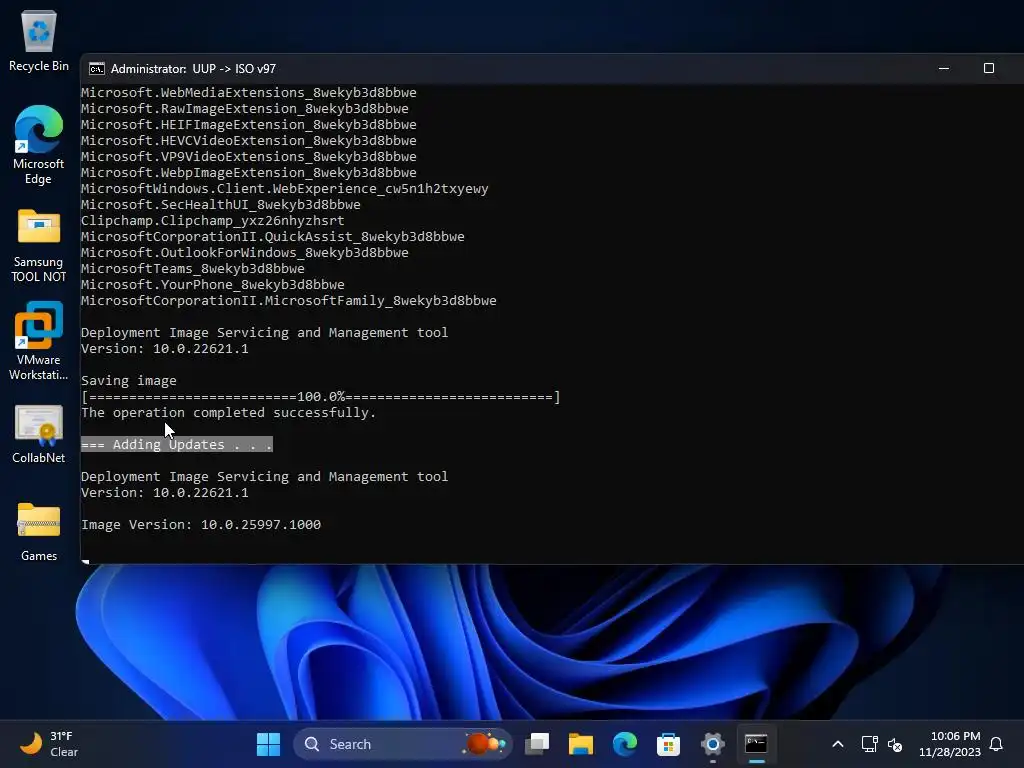Click 'MicrosoftCorporationII.QuickAssist' package line
The width and height of the screenshot is (1024, 768).
click(273, 236)
